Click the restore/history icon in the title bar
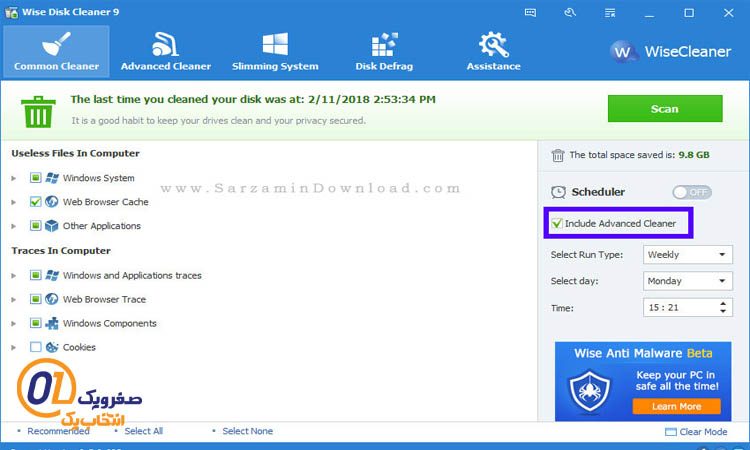 click(x=570, y=13)
